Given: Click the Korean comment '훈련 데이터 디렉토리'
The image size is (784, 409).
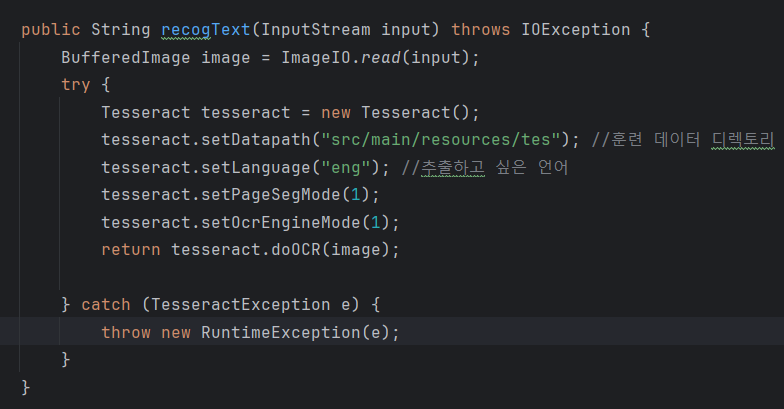Looking at the screenshot, I should click(x=692, y=140).
